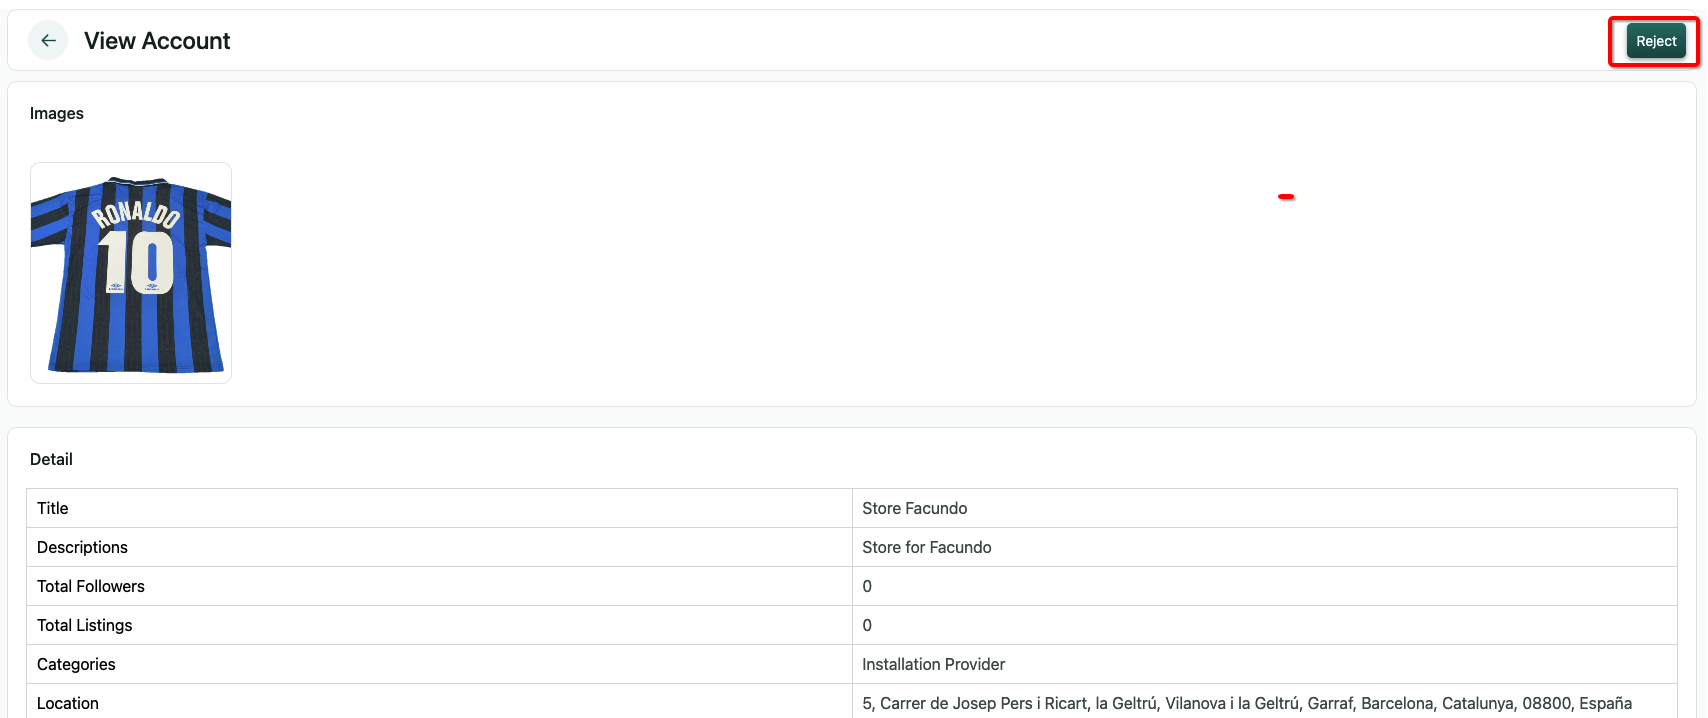Click the RONALDO name on the jersey

(136, 213)
